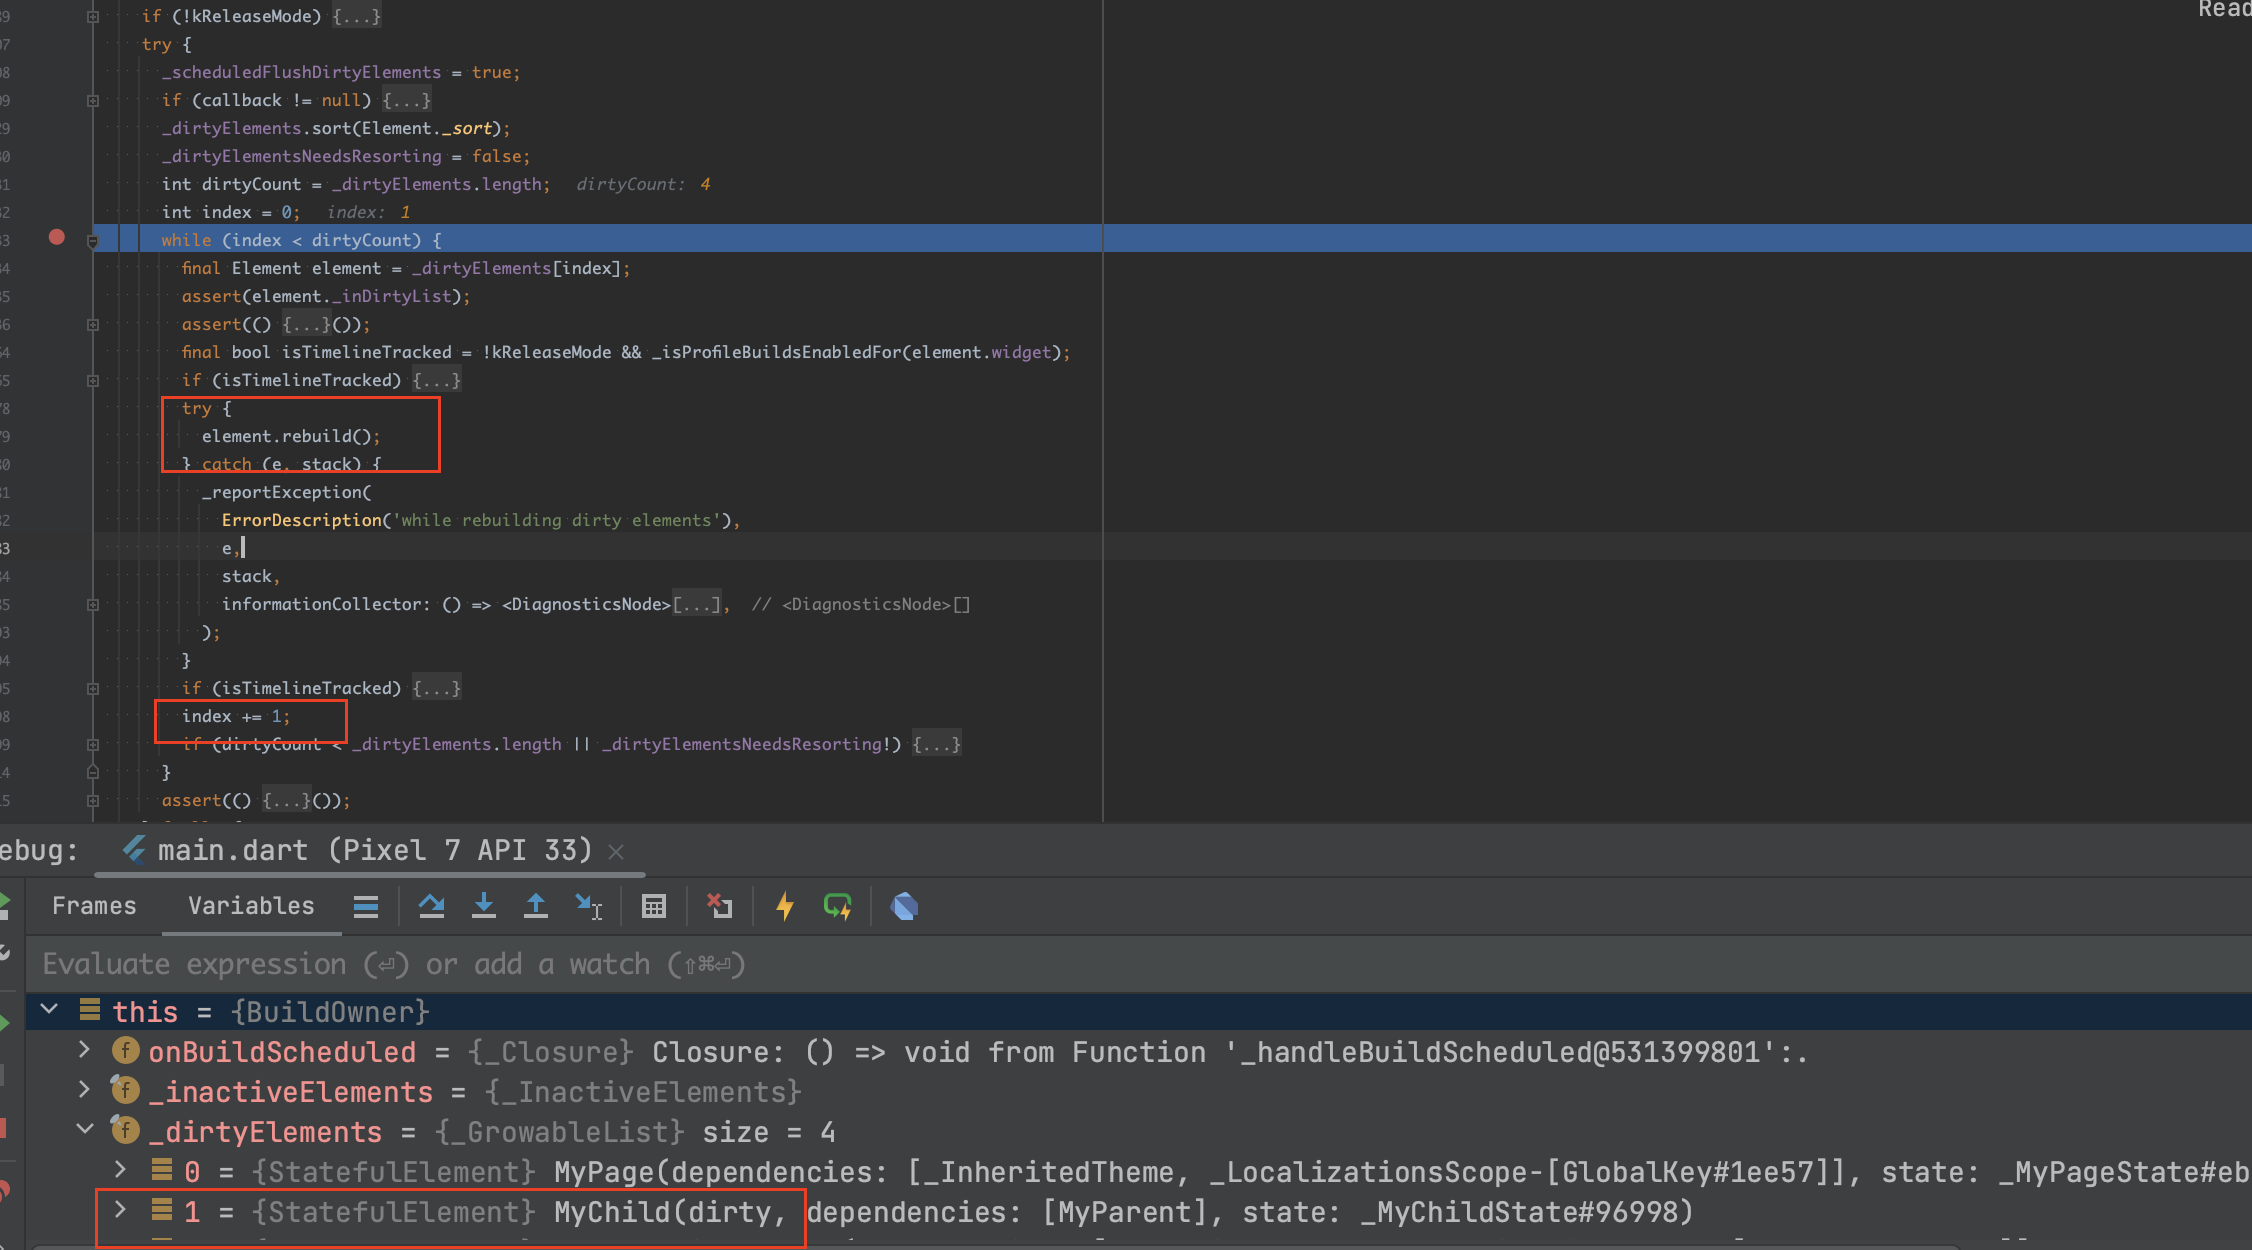The height and width of the screenshot is (1250, 2252).
Task: Expand the _inactiveElements variable node
Action: click(84, 1090)
